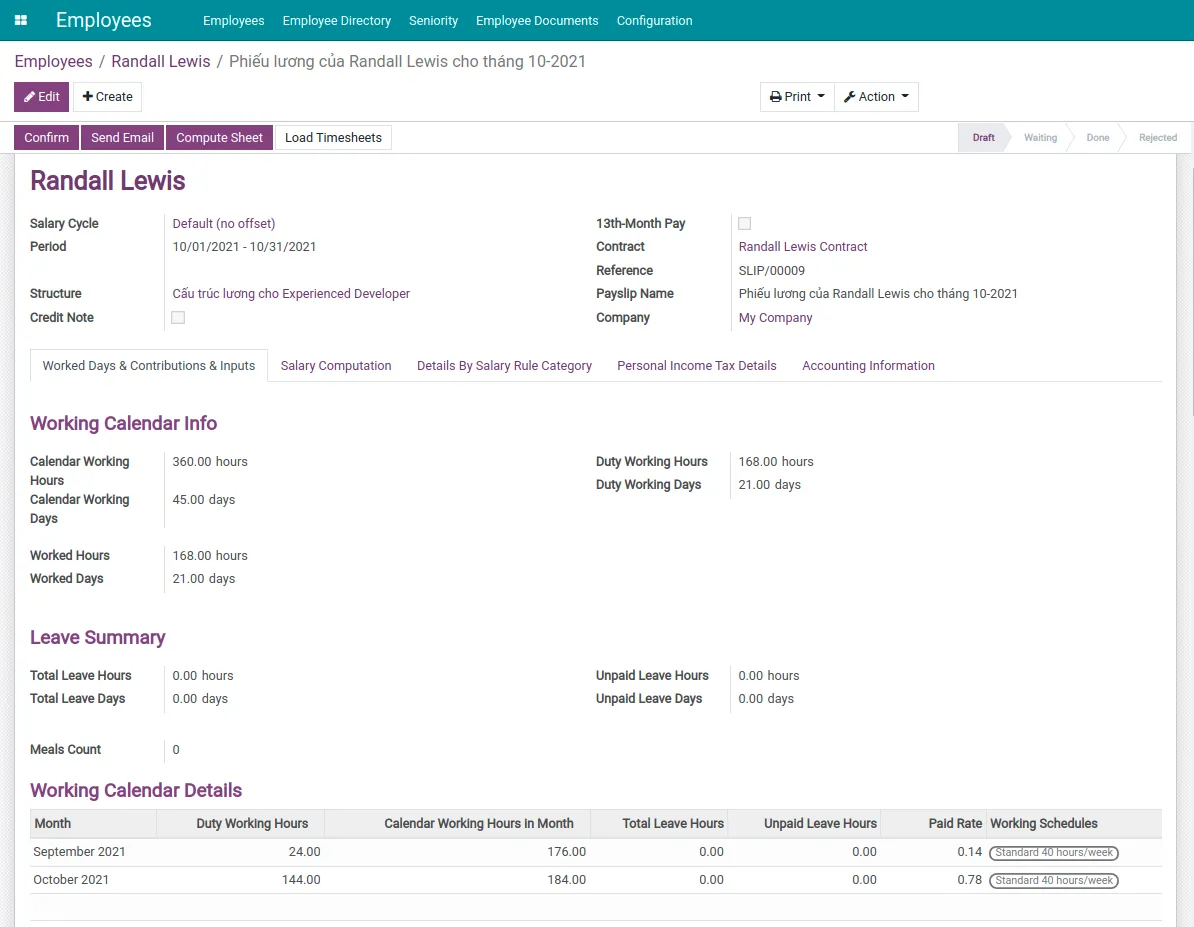Go to Randall Lewis breadcrumb
This screenshot has width=1194, height=927.
[x=161, y=62]
